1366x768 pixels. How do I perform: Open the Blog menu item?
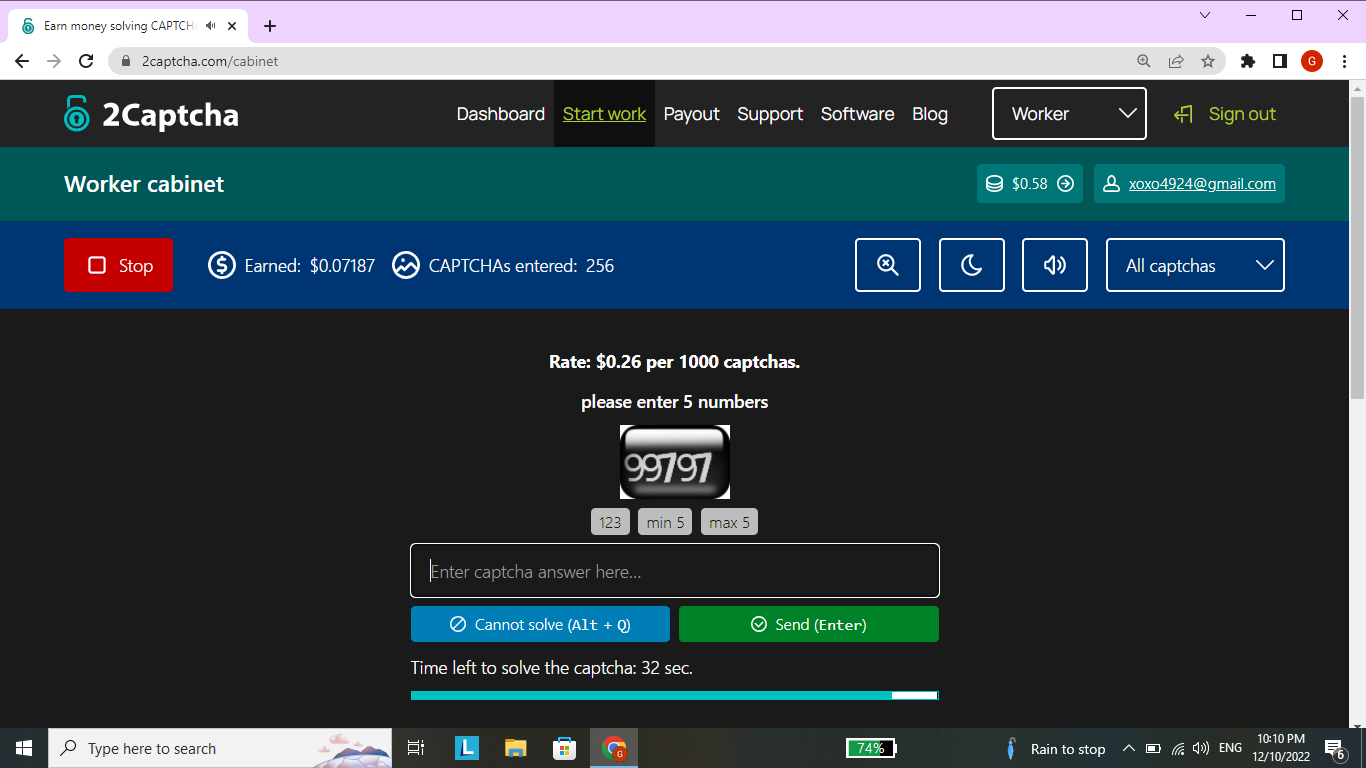tap(930, 114)
